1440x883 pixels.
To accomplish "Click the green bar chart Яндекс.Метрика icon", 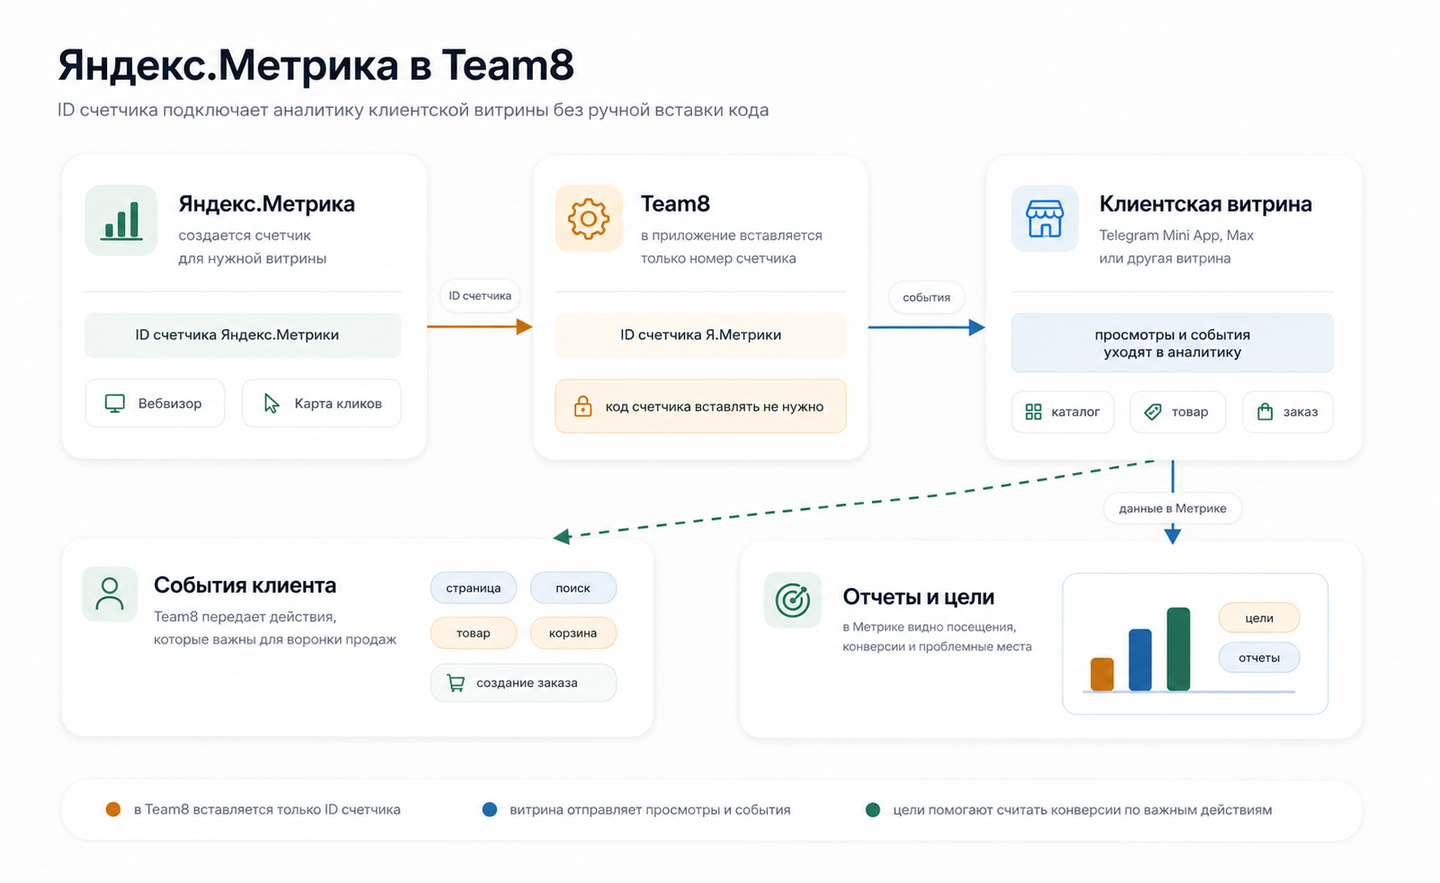I will click(121, 220).
